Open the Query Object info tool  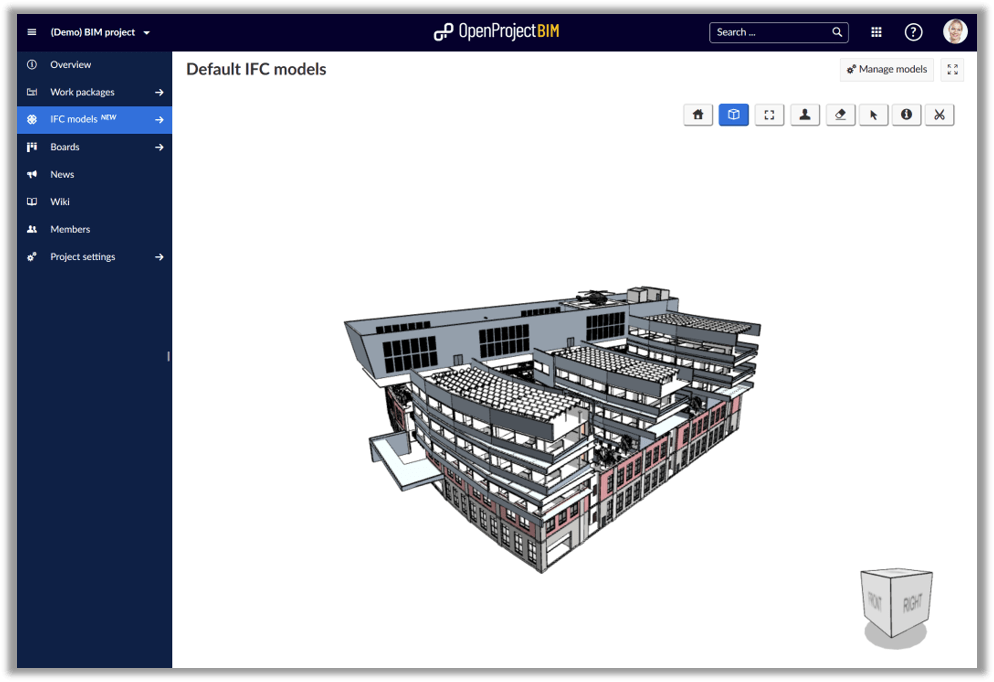coord(906,114)
